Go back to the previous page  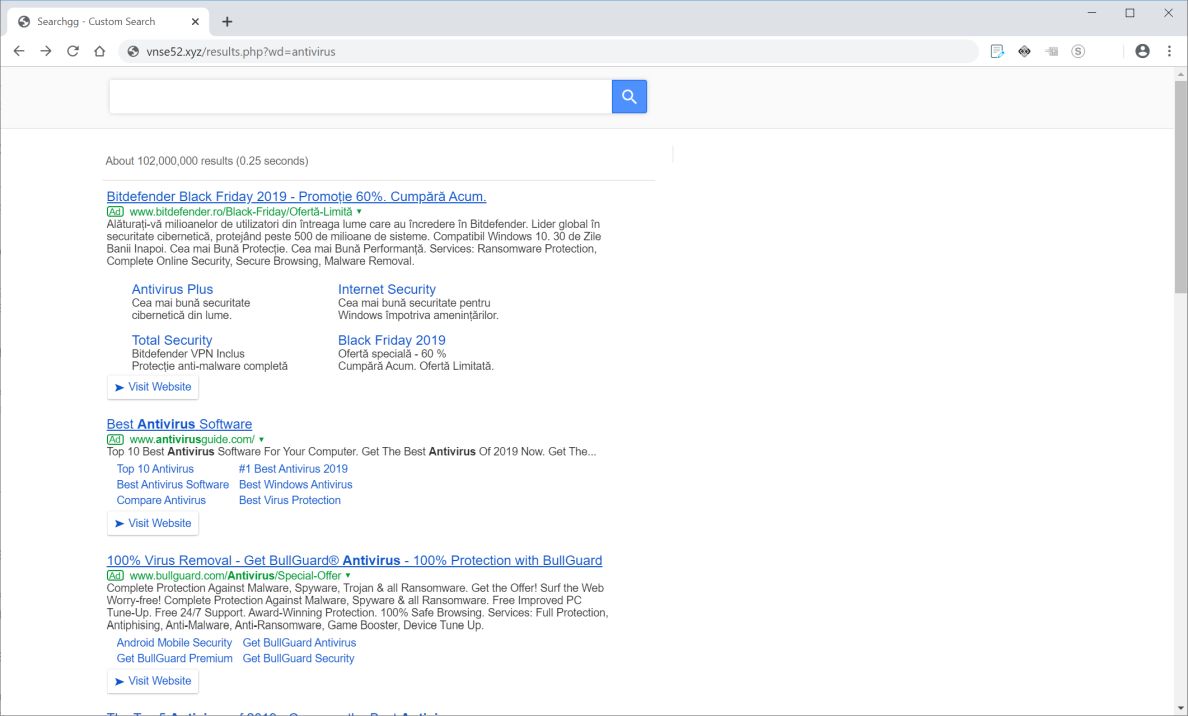(19, 51)
